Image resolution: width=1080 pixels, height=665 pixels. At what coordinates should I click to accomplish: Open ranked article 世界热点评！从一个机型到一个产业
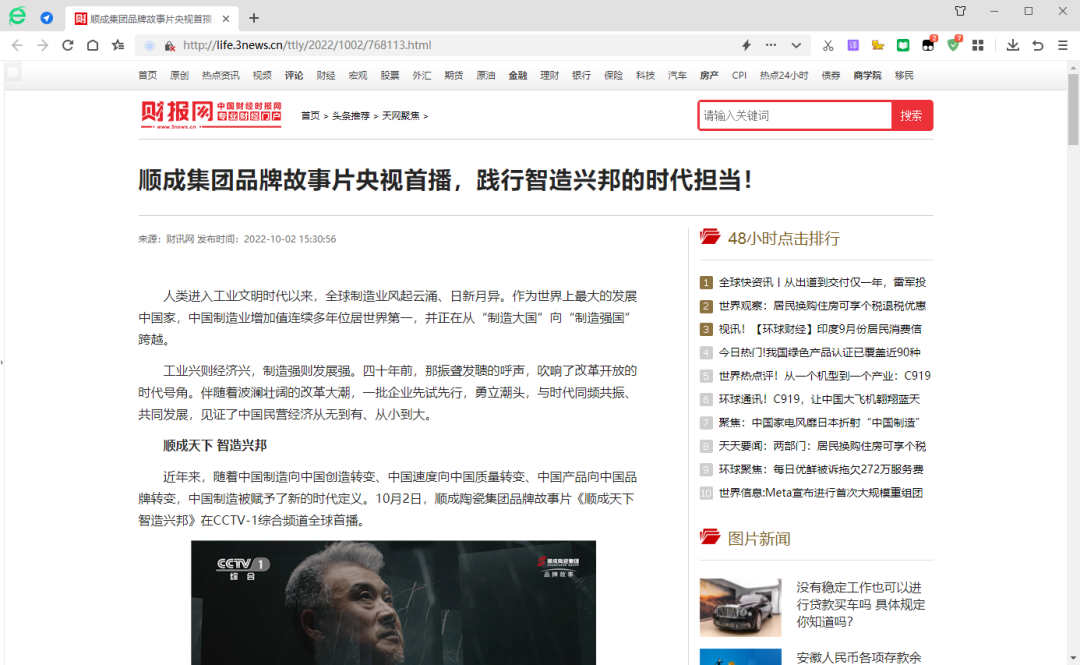point(824,376)
